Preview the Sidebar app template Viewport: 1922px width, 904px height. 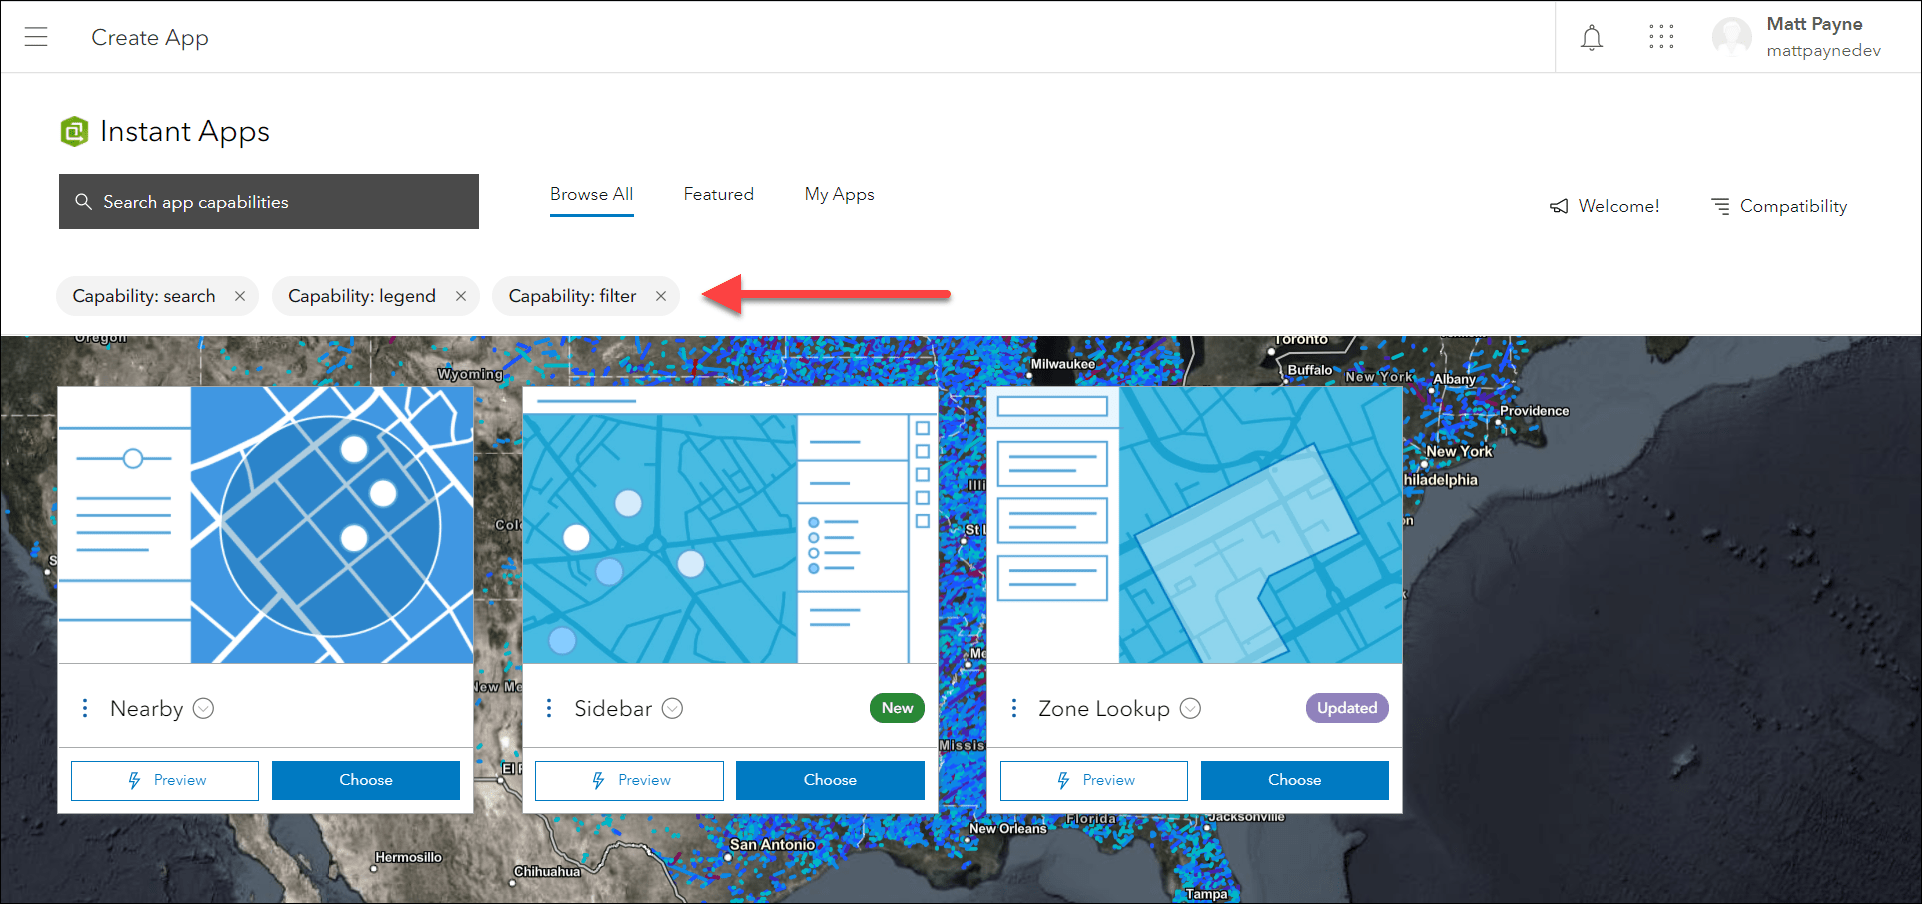tap(629, 780)
